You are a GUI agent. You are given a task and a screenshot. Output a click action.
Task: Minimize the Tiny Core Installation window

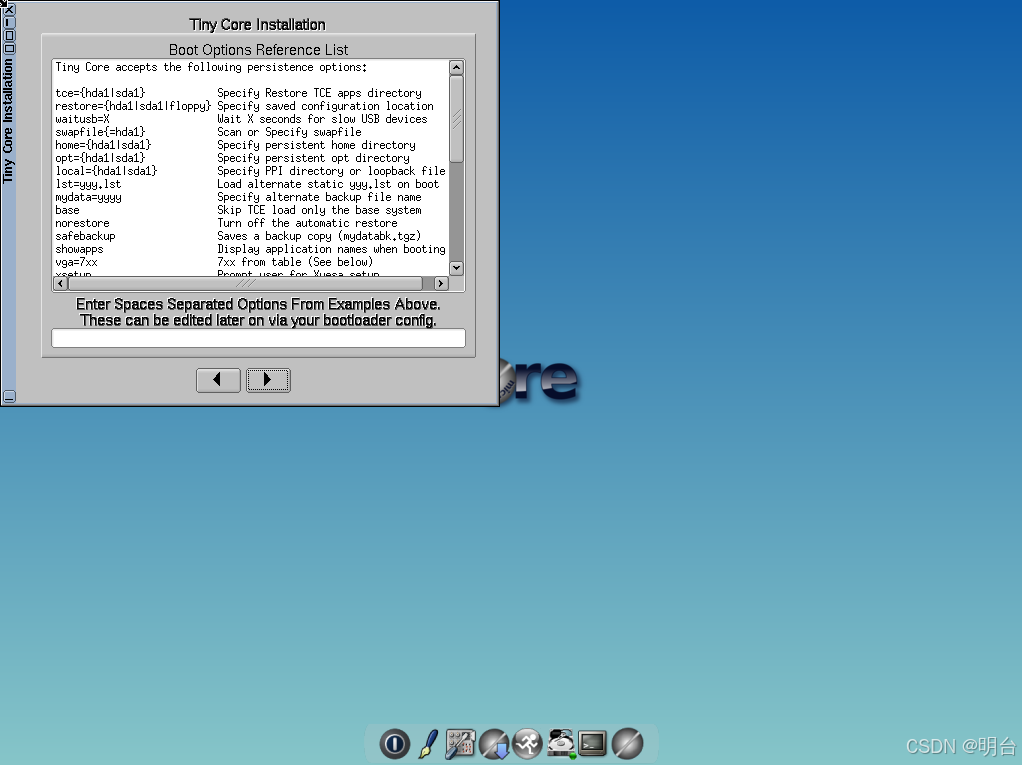pos(9,23)
